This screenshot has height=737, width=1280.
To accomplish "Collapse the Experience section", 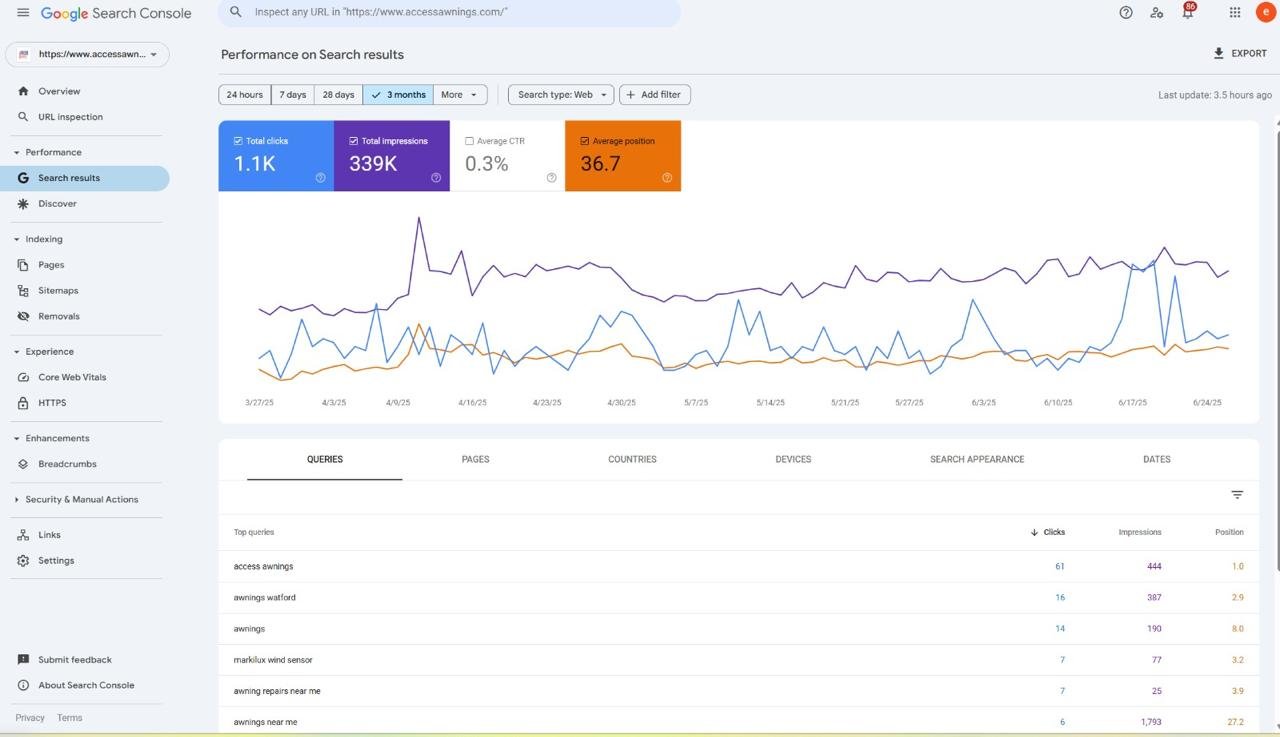I will point(16,352).
